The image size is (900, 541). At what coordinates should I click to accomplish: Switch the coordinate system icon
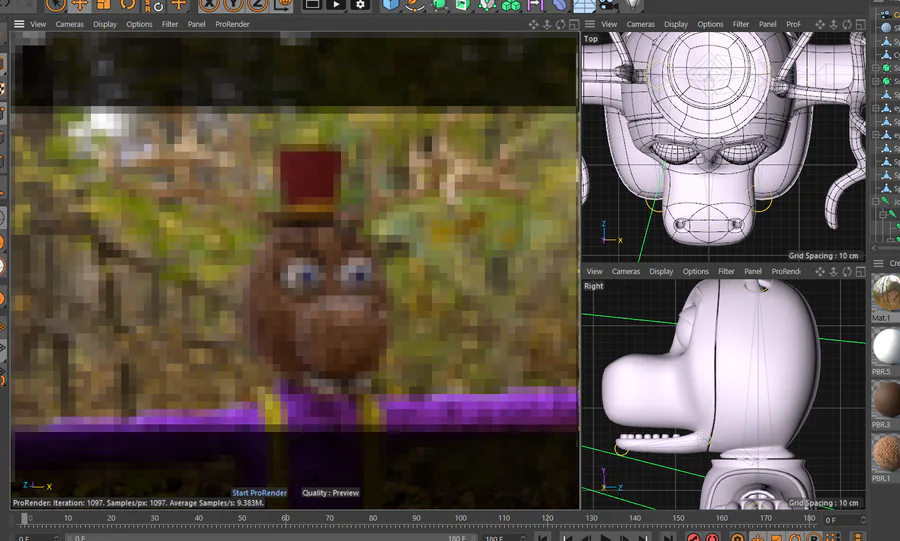tap(284, 5)
